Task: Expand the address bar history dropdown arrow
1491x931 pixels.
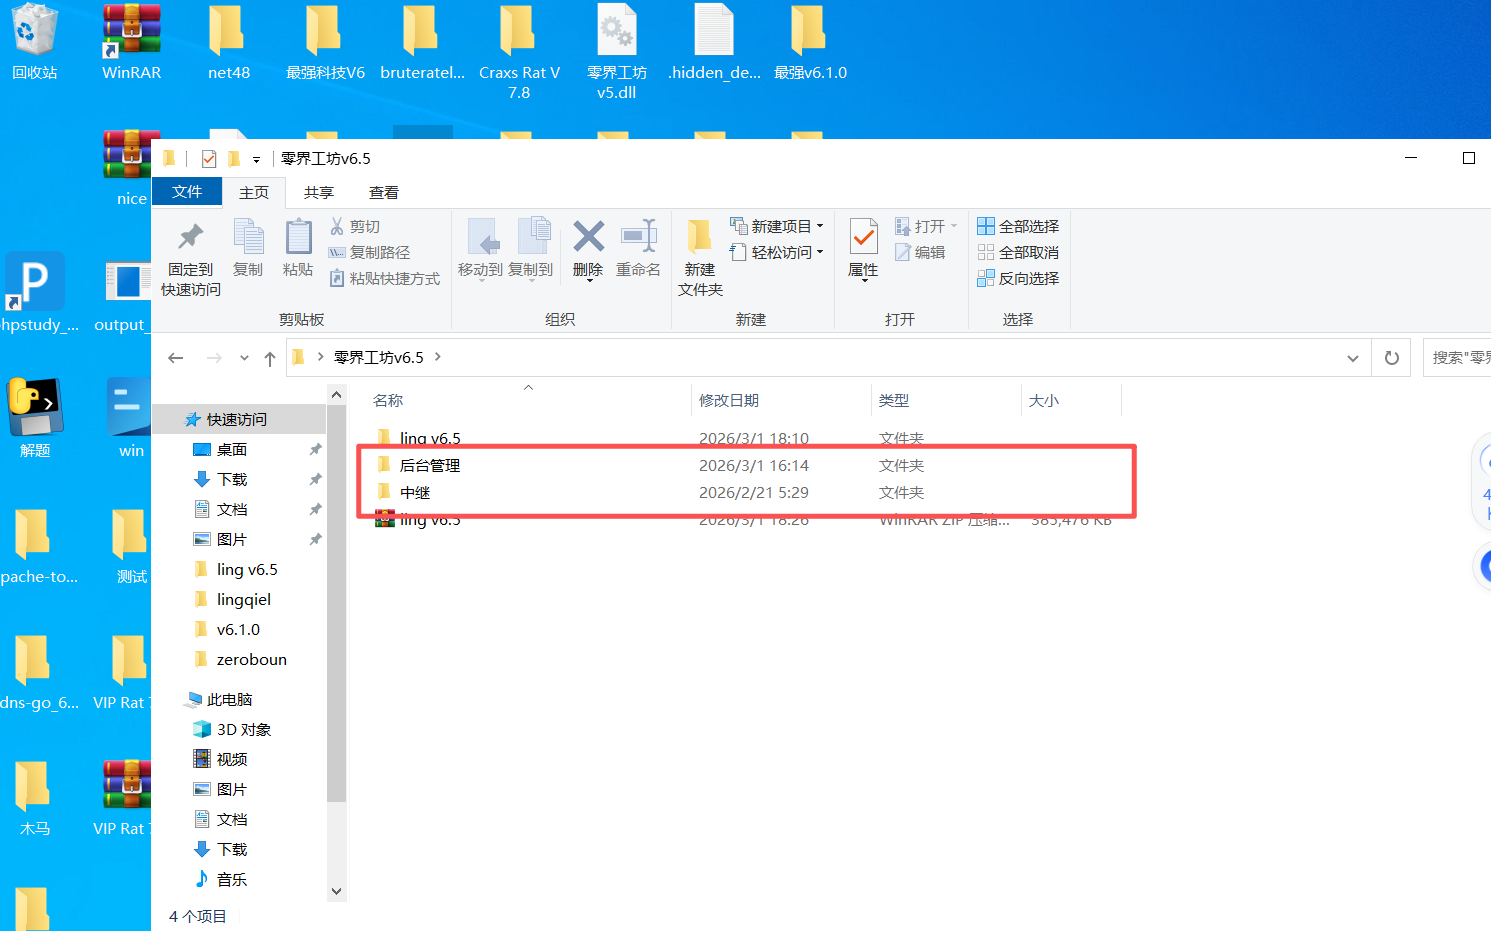Action: pyautogui.click(x=1352, y=358)
